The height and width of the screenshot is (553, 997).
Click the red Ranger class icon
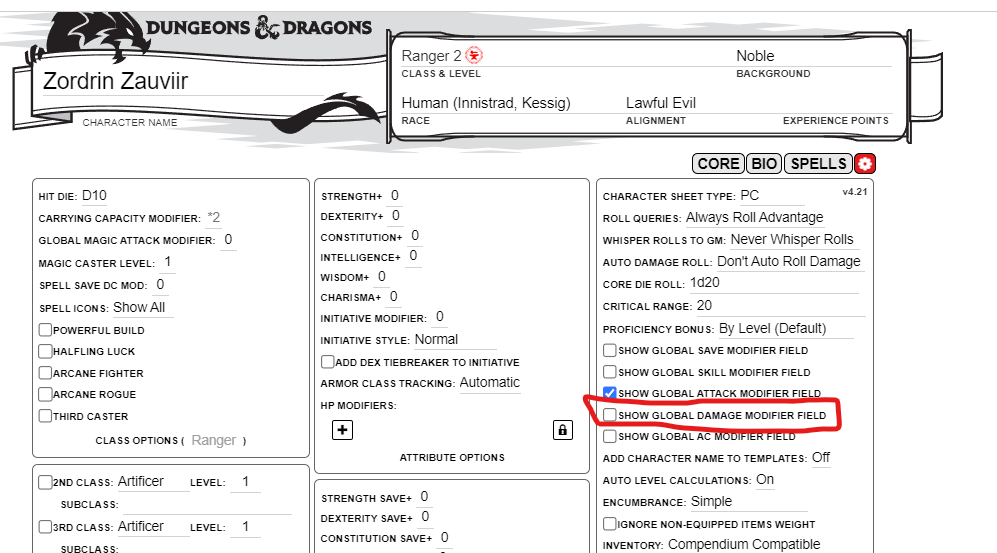click(474, 56)
